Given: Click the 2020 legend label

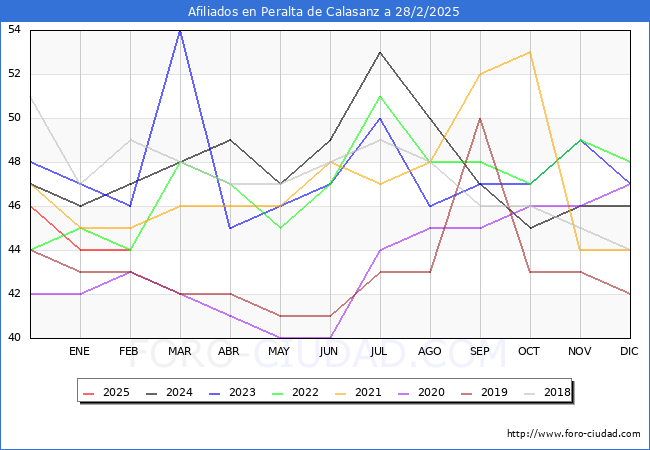Looking at the screenshot, I should click(x=431, y=392).
